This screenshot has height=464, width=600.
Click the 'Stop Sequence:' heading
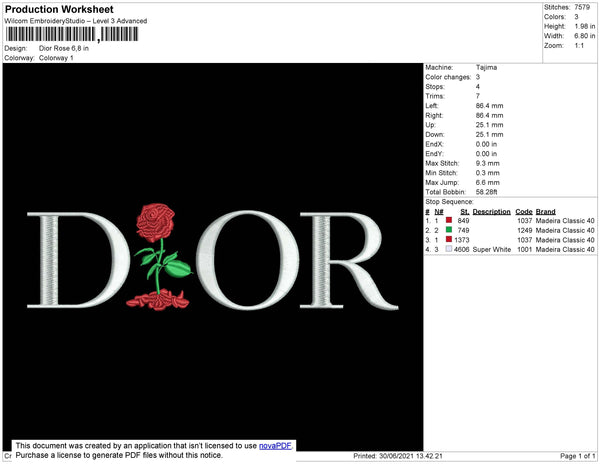tap(449, 202)
